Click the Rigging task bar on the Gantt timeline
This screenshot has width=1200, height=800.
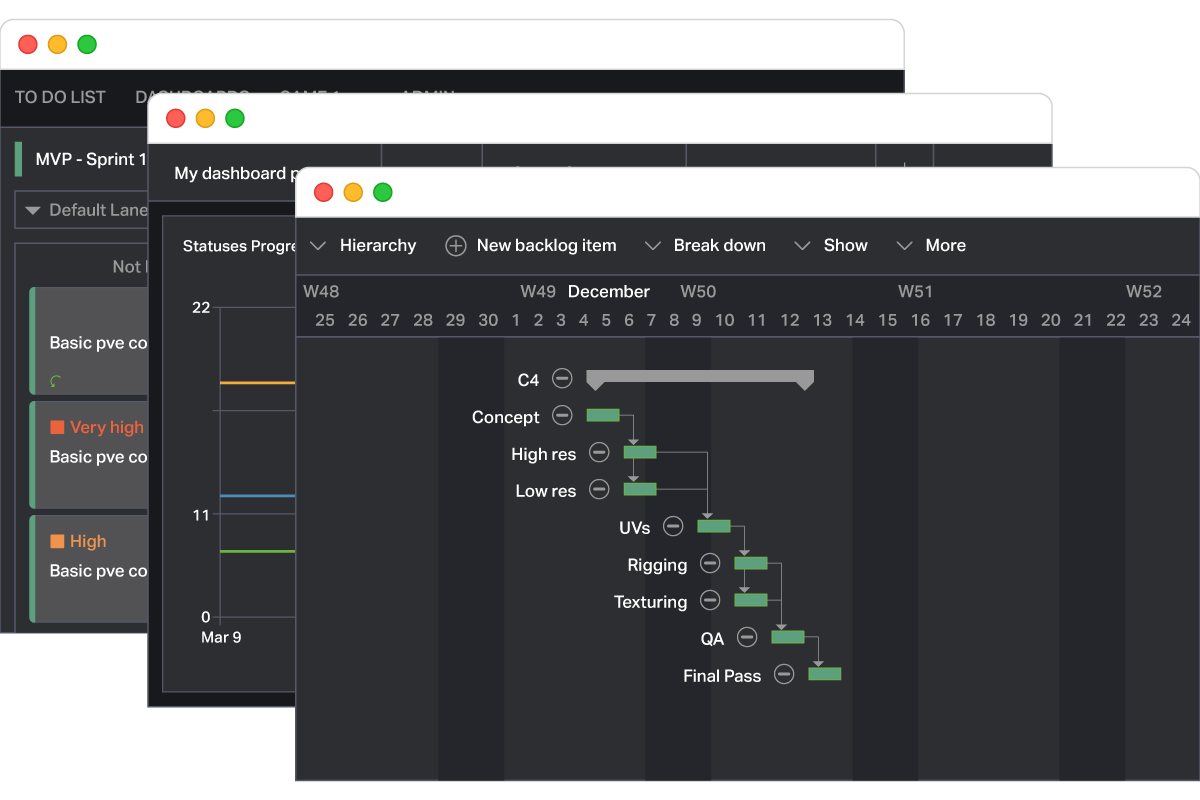pos(751,563)
